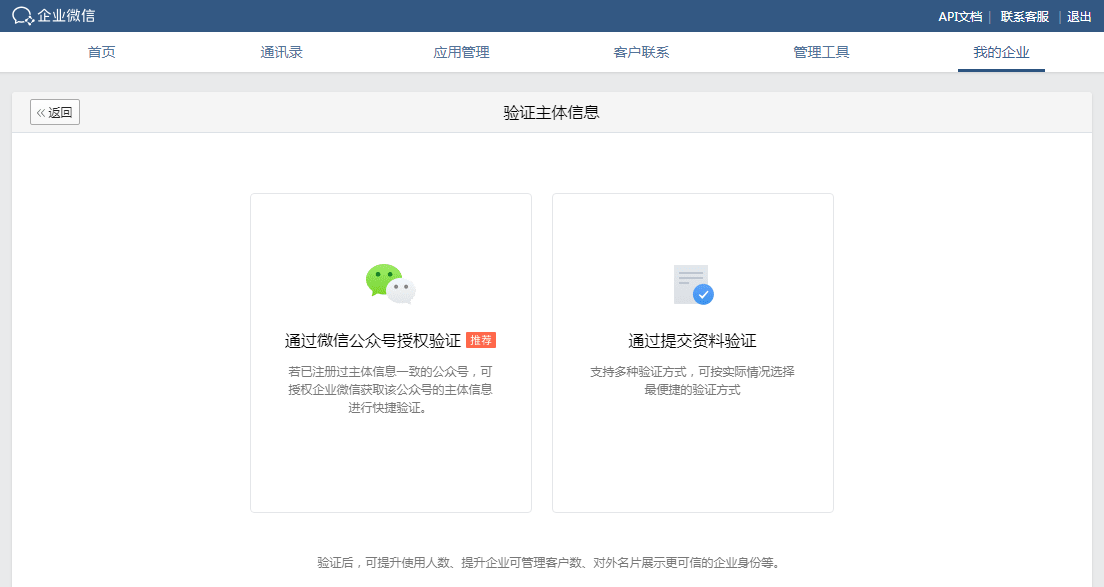Click the green WeChat chat bubbles icon
This screenshot has width=1104, height=587.
click(x=390, y=284)
